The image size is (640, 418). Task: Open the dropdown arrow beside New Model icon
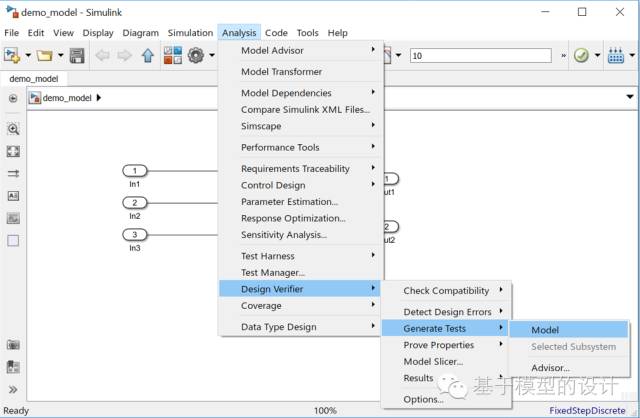point(28,56)
